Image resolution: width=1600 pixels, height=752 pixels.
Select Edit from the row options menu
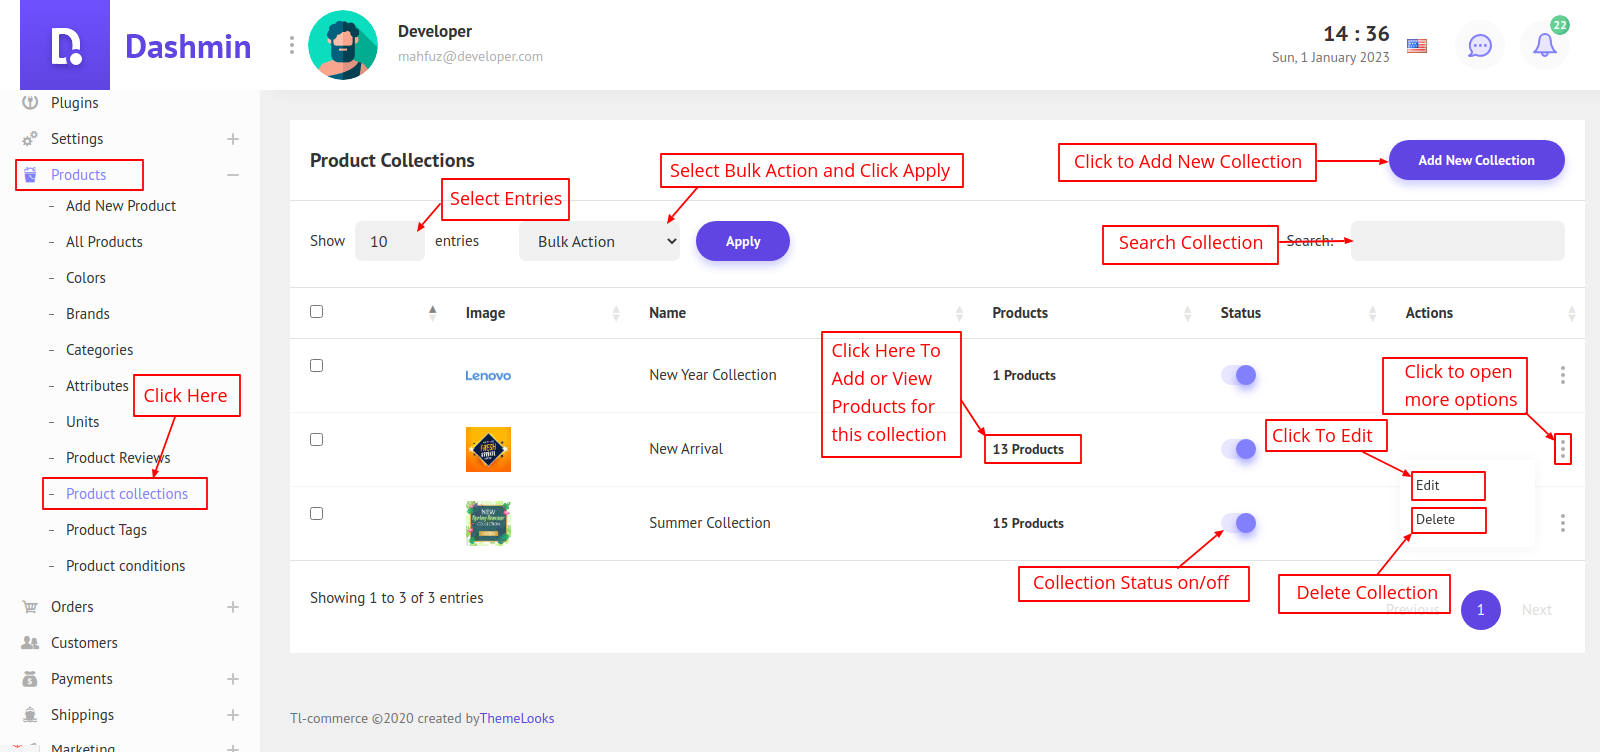click(x=1428, y=485)
